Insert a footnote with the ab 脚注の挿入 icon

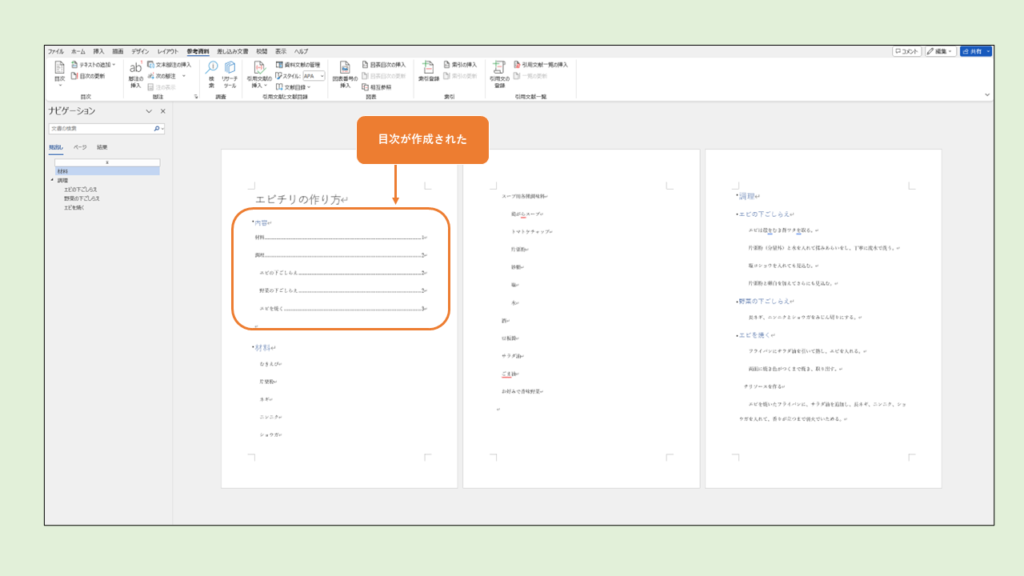(135, 74)
